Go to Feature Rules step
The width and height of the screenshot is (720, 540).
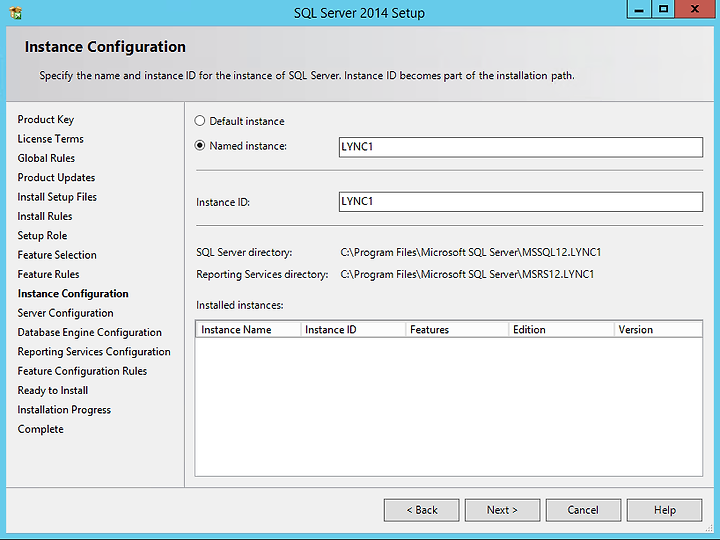coord(48,274)
